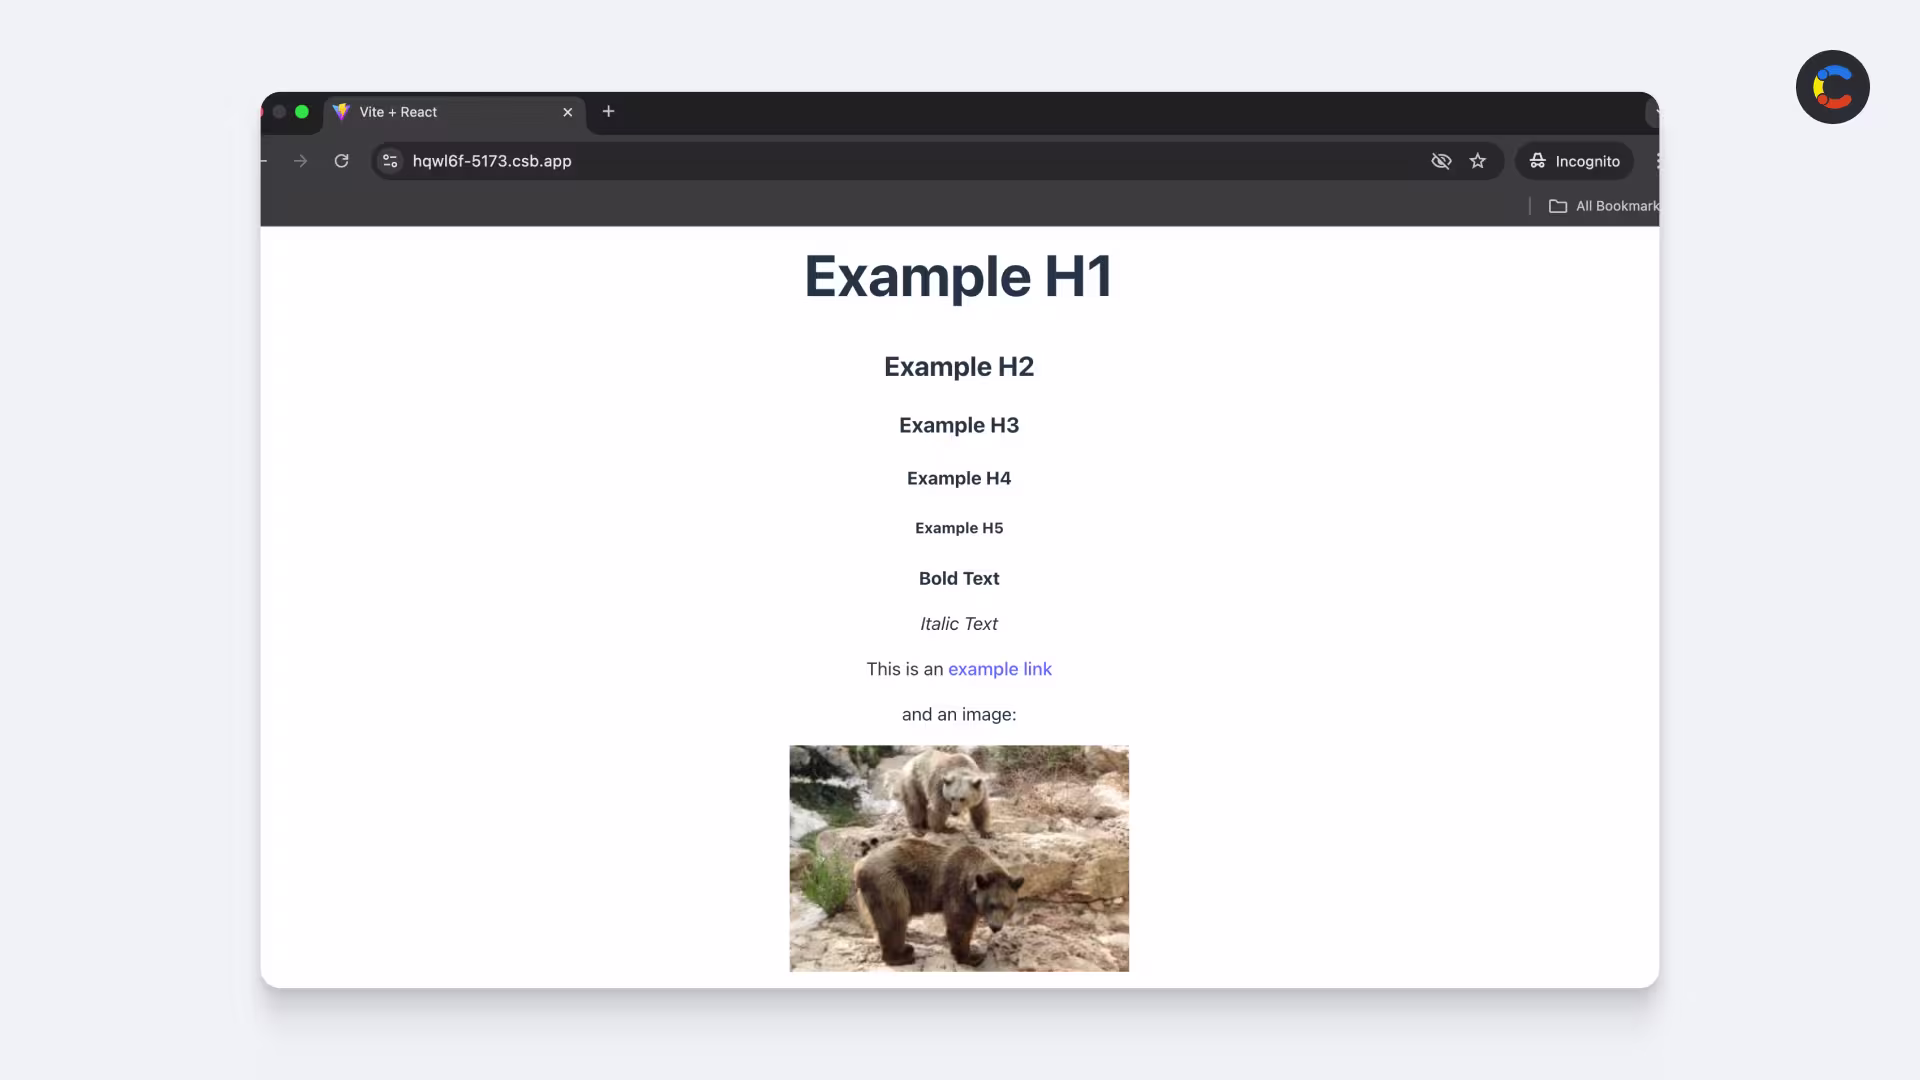Click the Example H3 heading

click(x=959, y=425)
